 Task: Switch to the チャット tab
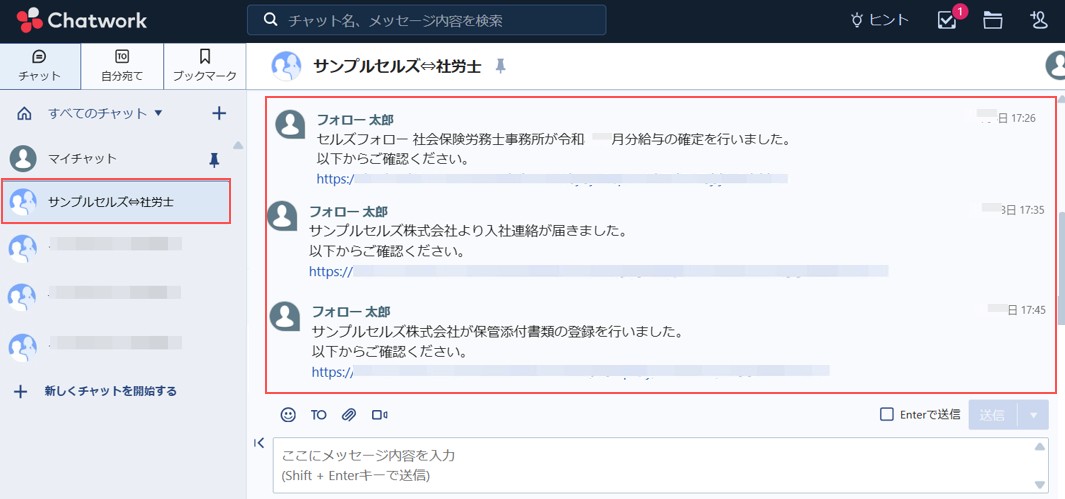(x=40, y=66)
